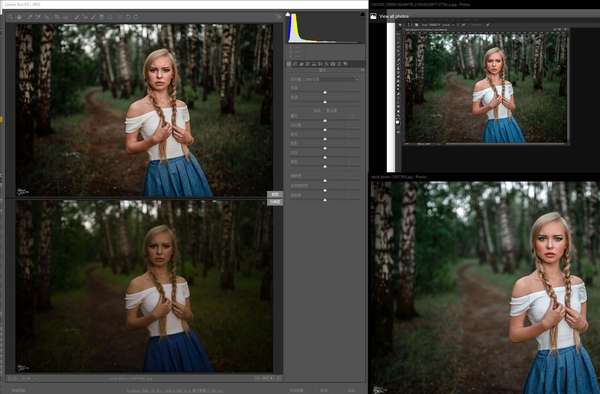The image size is (600, 394).
Task: Open the Presets panel tab icon
Action: (339, 64)
